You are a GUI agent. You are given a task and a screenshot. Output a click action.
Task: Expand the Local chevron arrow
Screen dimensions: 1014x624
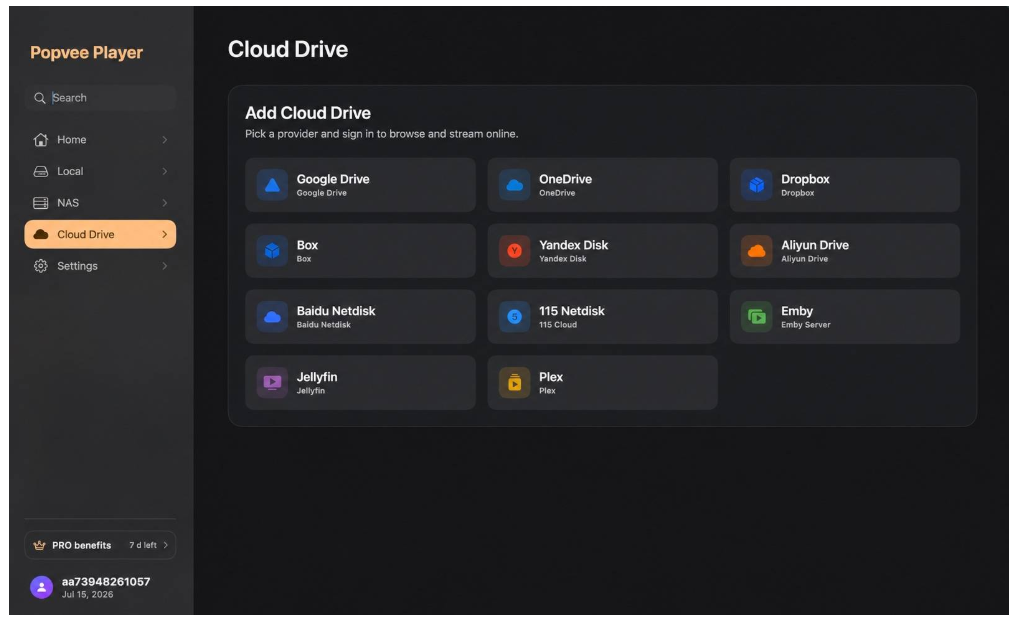164,171
